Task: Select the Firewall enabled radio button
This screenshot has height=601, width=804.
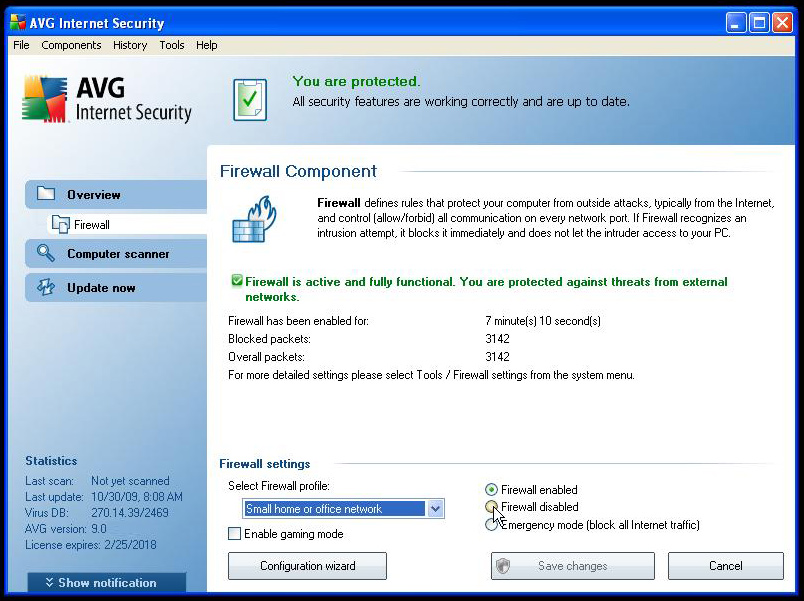Action: [491, 490]
